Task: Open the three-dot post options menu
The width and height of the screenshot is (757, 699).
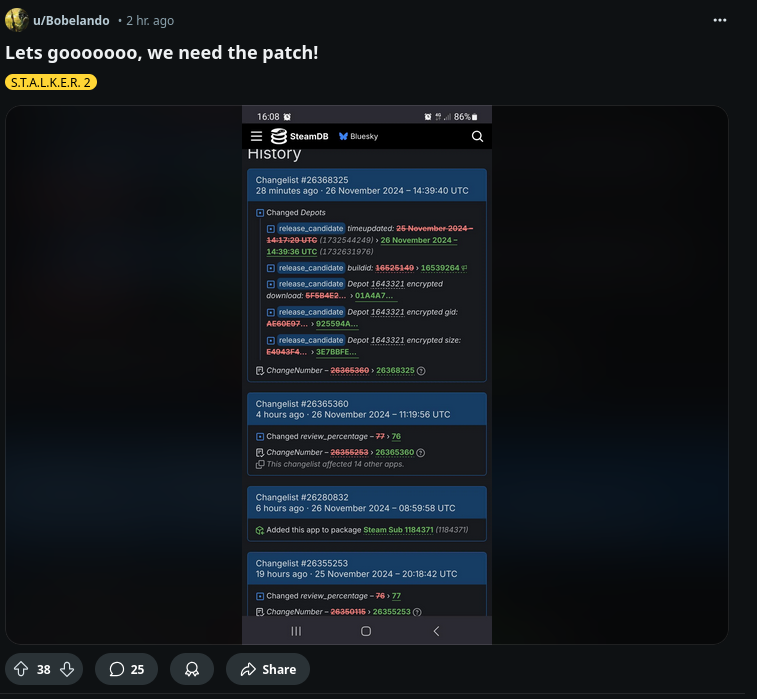Action: (719, 20)
